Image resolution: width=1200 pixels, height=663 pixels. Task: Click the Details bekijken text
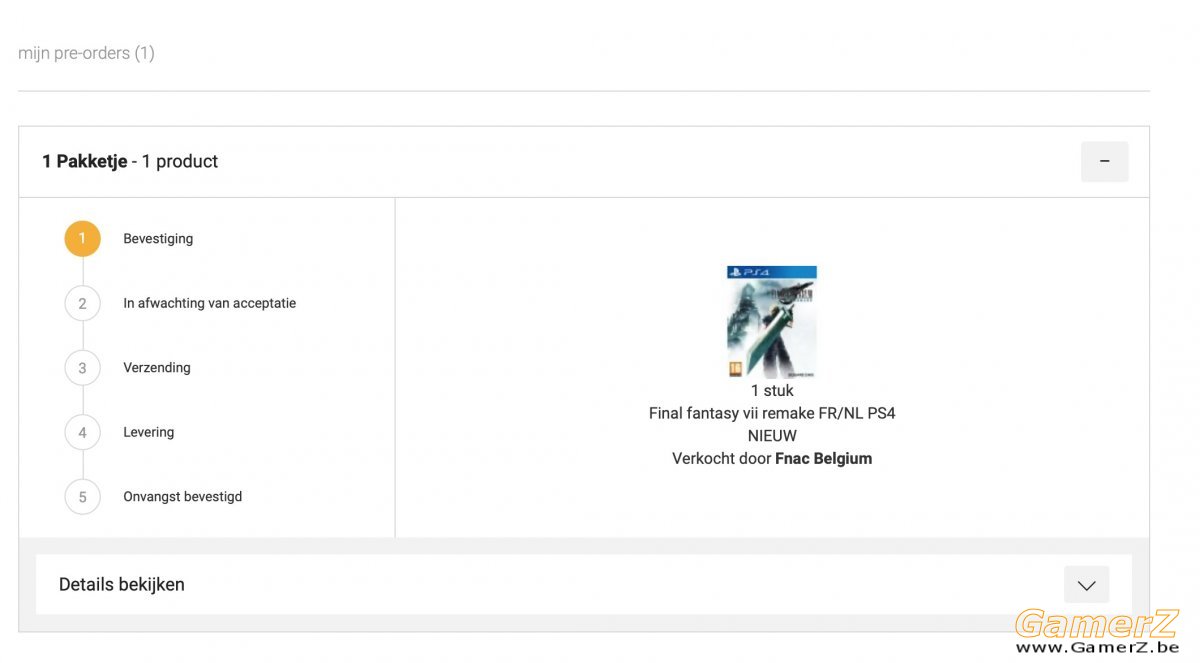122,585
